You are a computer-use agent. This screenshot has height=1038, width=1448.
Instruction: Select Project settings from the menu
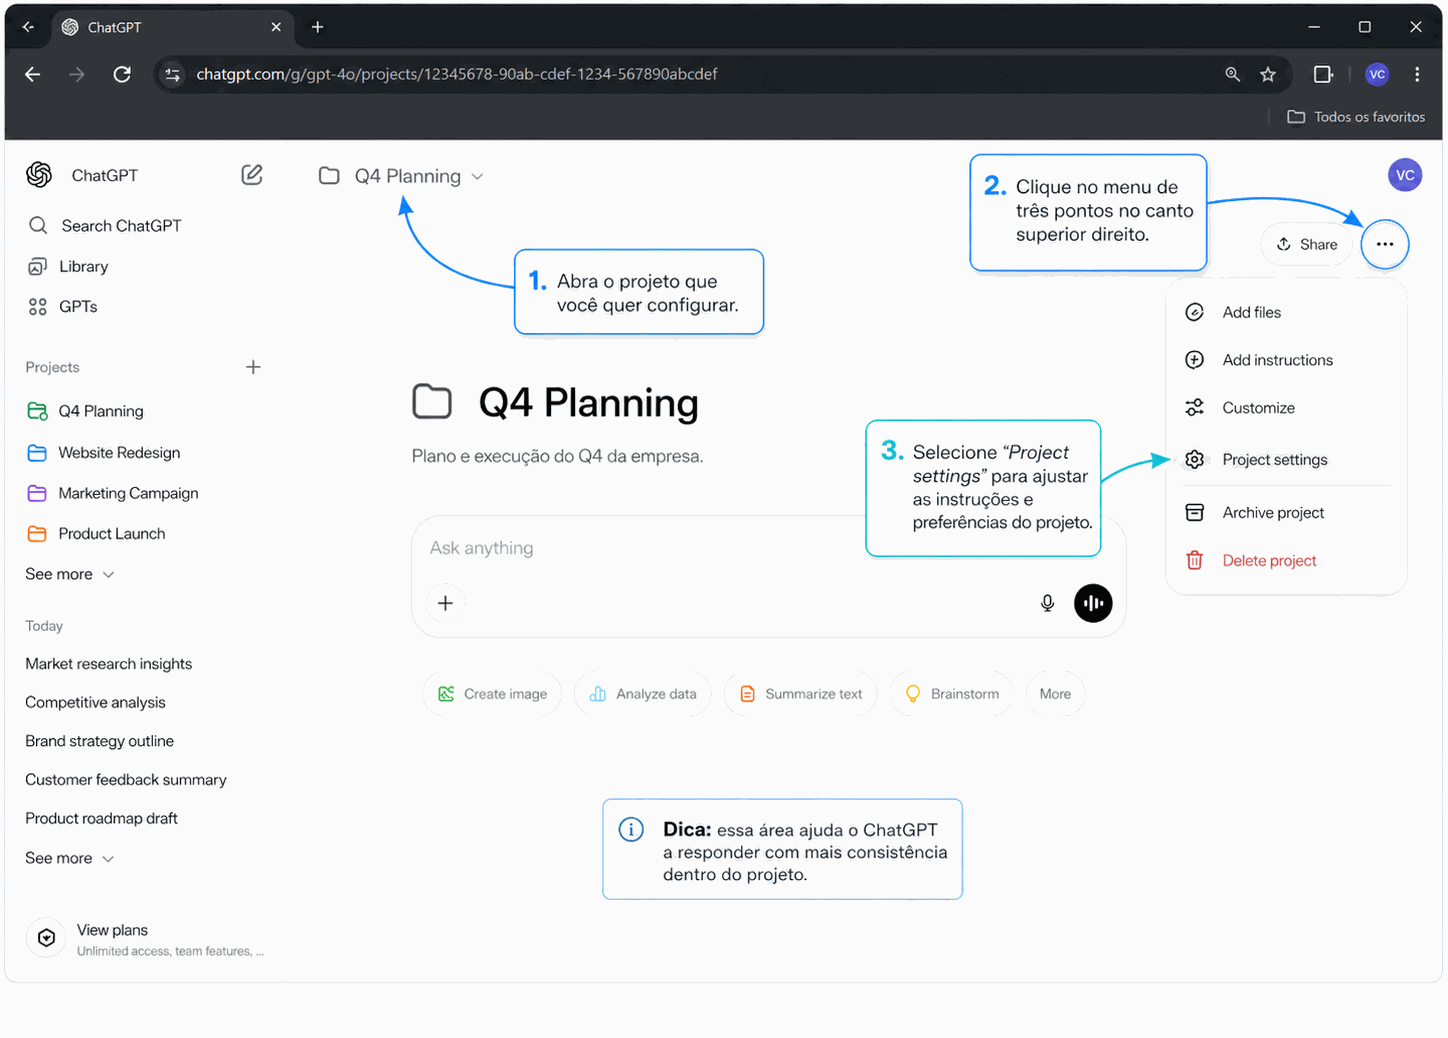tap(1274, 460)
